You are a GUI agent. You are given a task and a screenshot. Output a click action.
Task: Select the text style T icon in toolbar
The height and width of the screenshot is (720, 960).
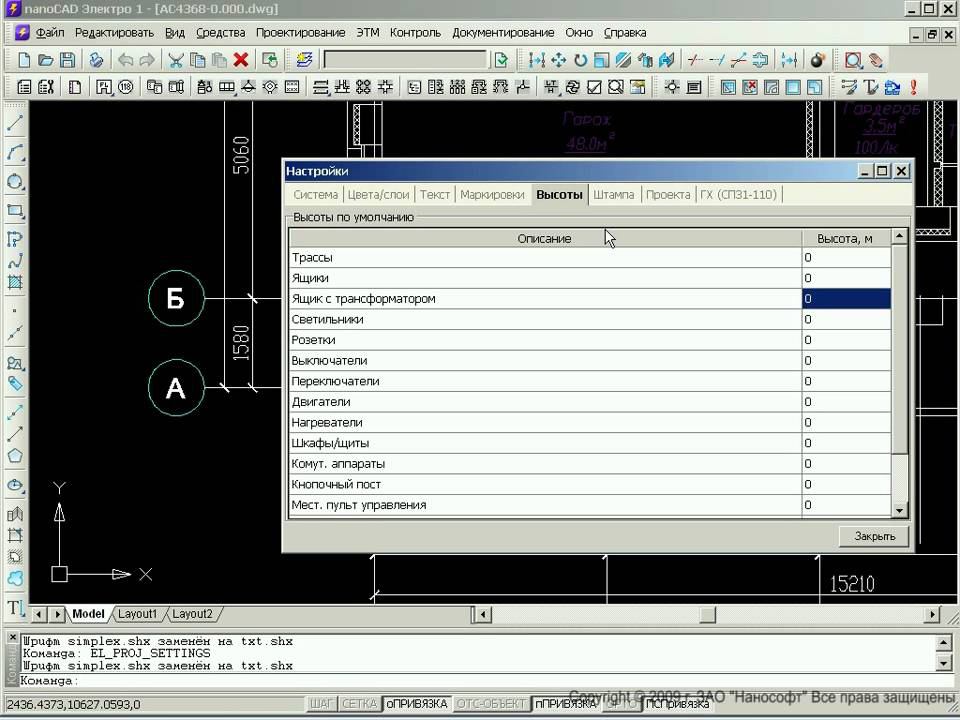[x=871, y=87]
